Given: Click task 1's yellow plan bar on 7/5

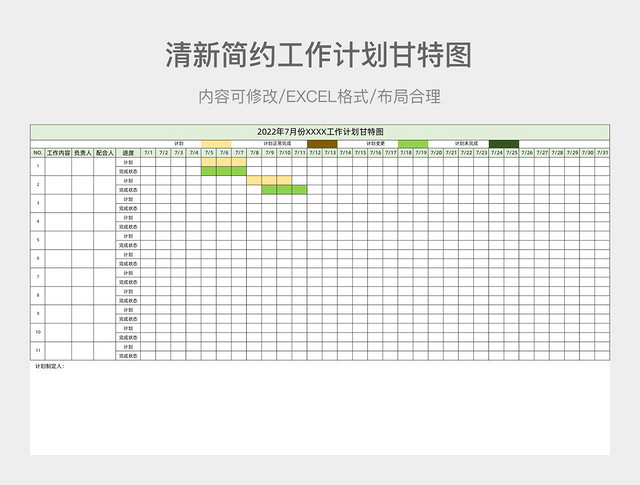Looking at the screenshot, I should point(209,162).
